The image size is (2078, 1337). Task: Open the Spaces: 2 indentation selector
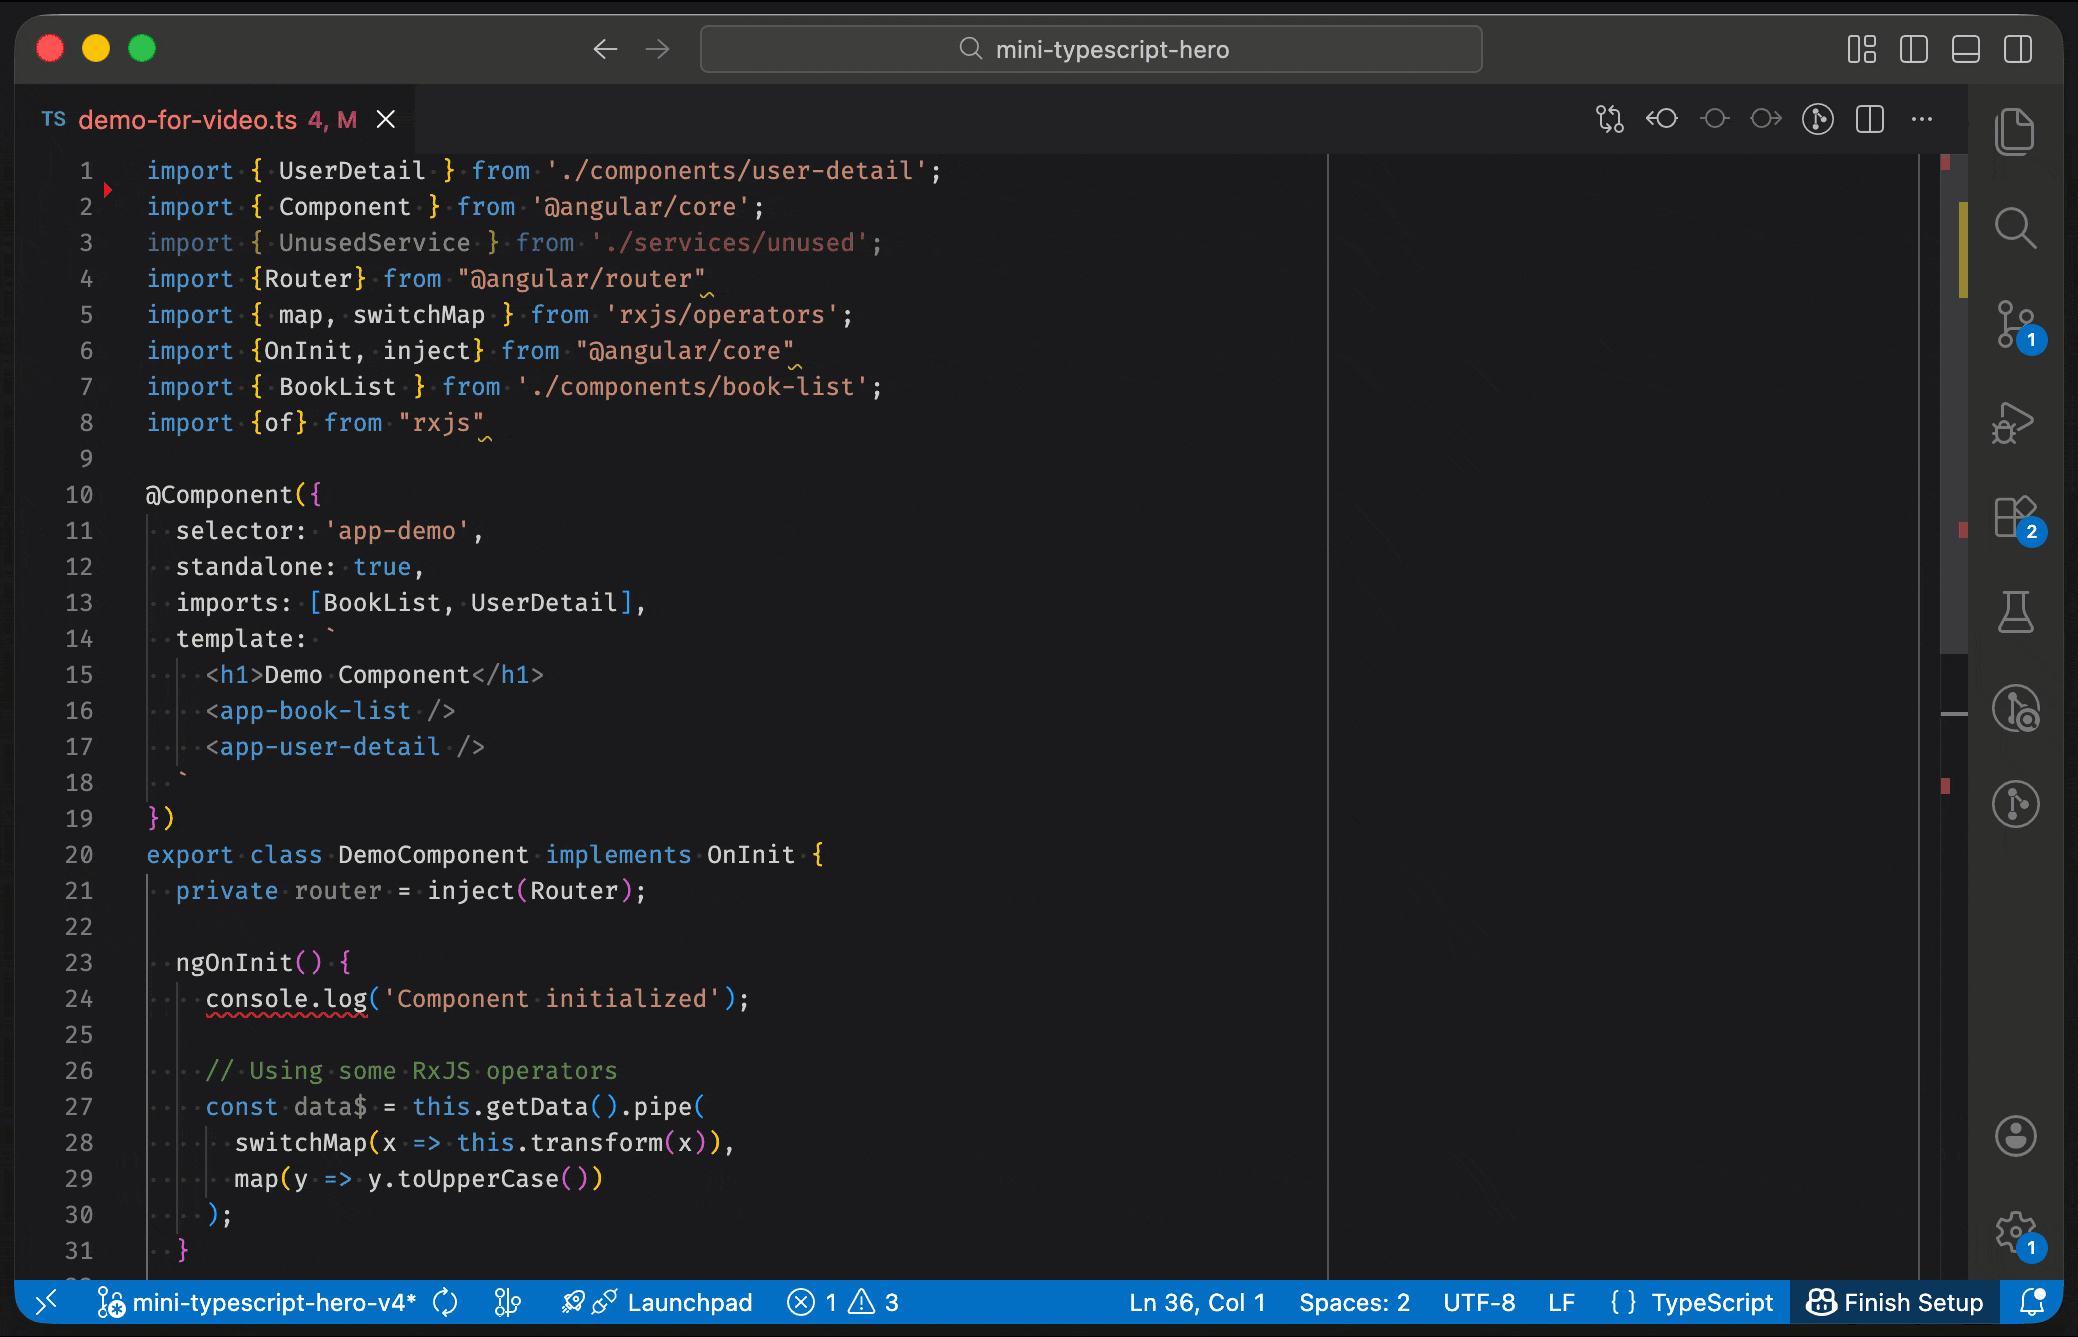click(x=1353, y=1302)
